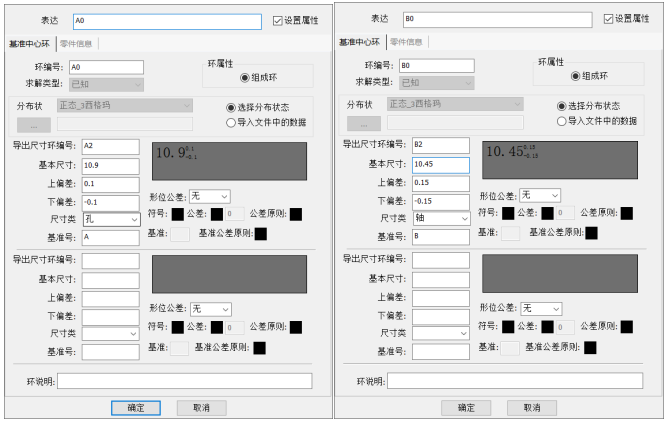
Task: Switch to 基准中心环 tab in the B0 dialog
Action: coord(359,42)
